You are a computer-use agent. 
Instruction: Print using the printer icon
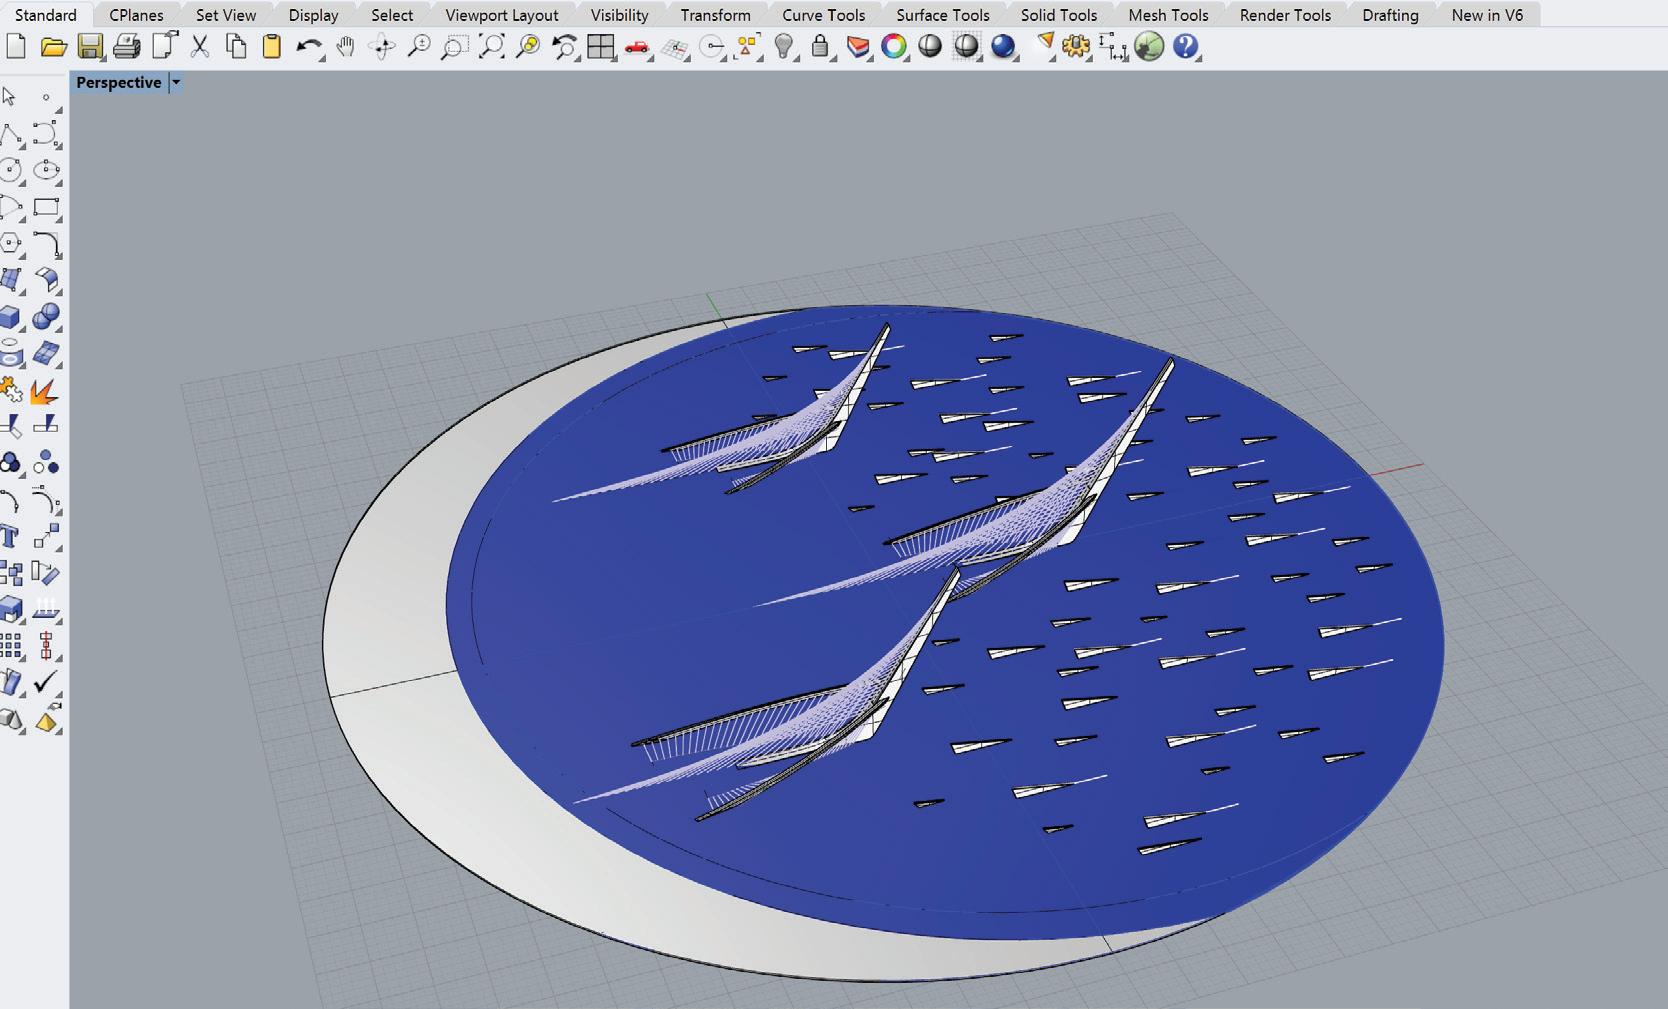(127, 46)
